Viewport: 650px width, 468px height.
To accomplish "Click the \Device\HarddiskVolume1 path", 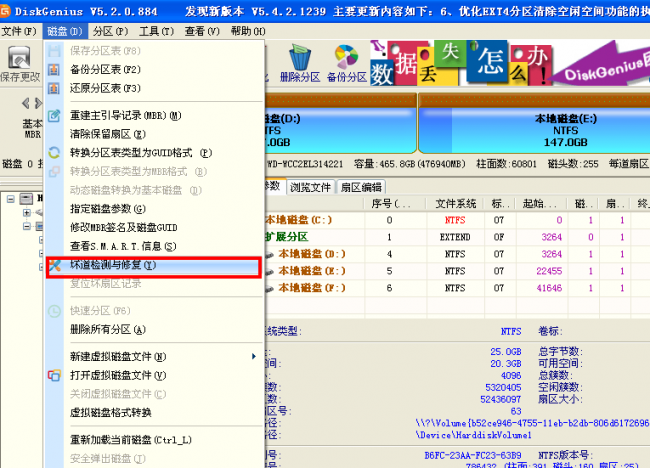I will pos(473,435).
